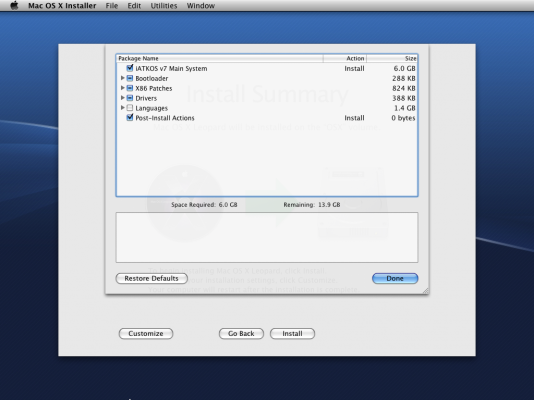
Task: Click the Restore Defaults button
Action: point(152,278)
